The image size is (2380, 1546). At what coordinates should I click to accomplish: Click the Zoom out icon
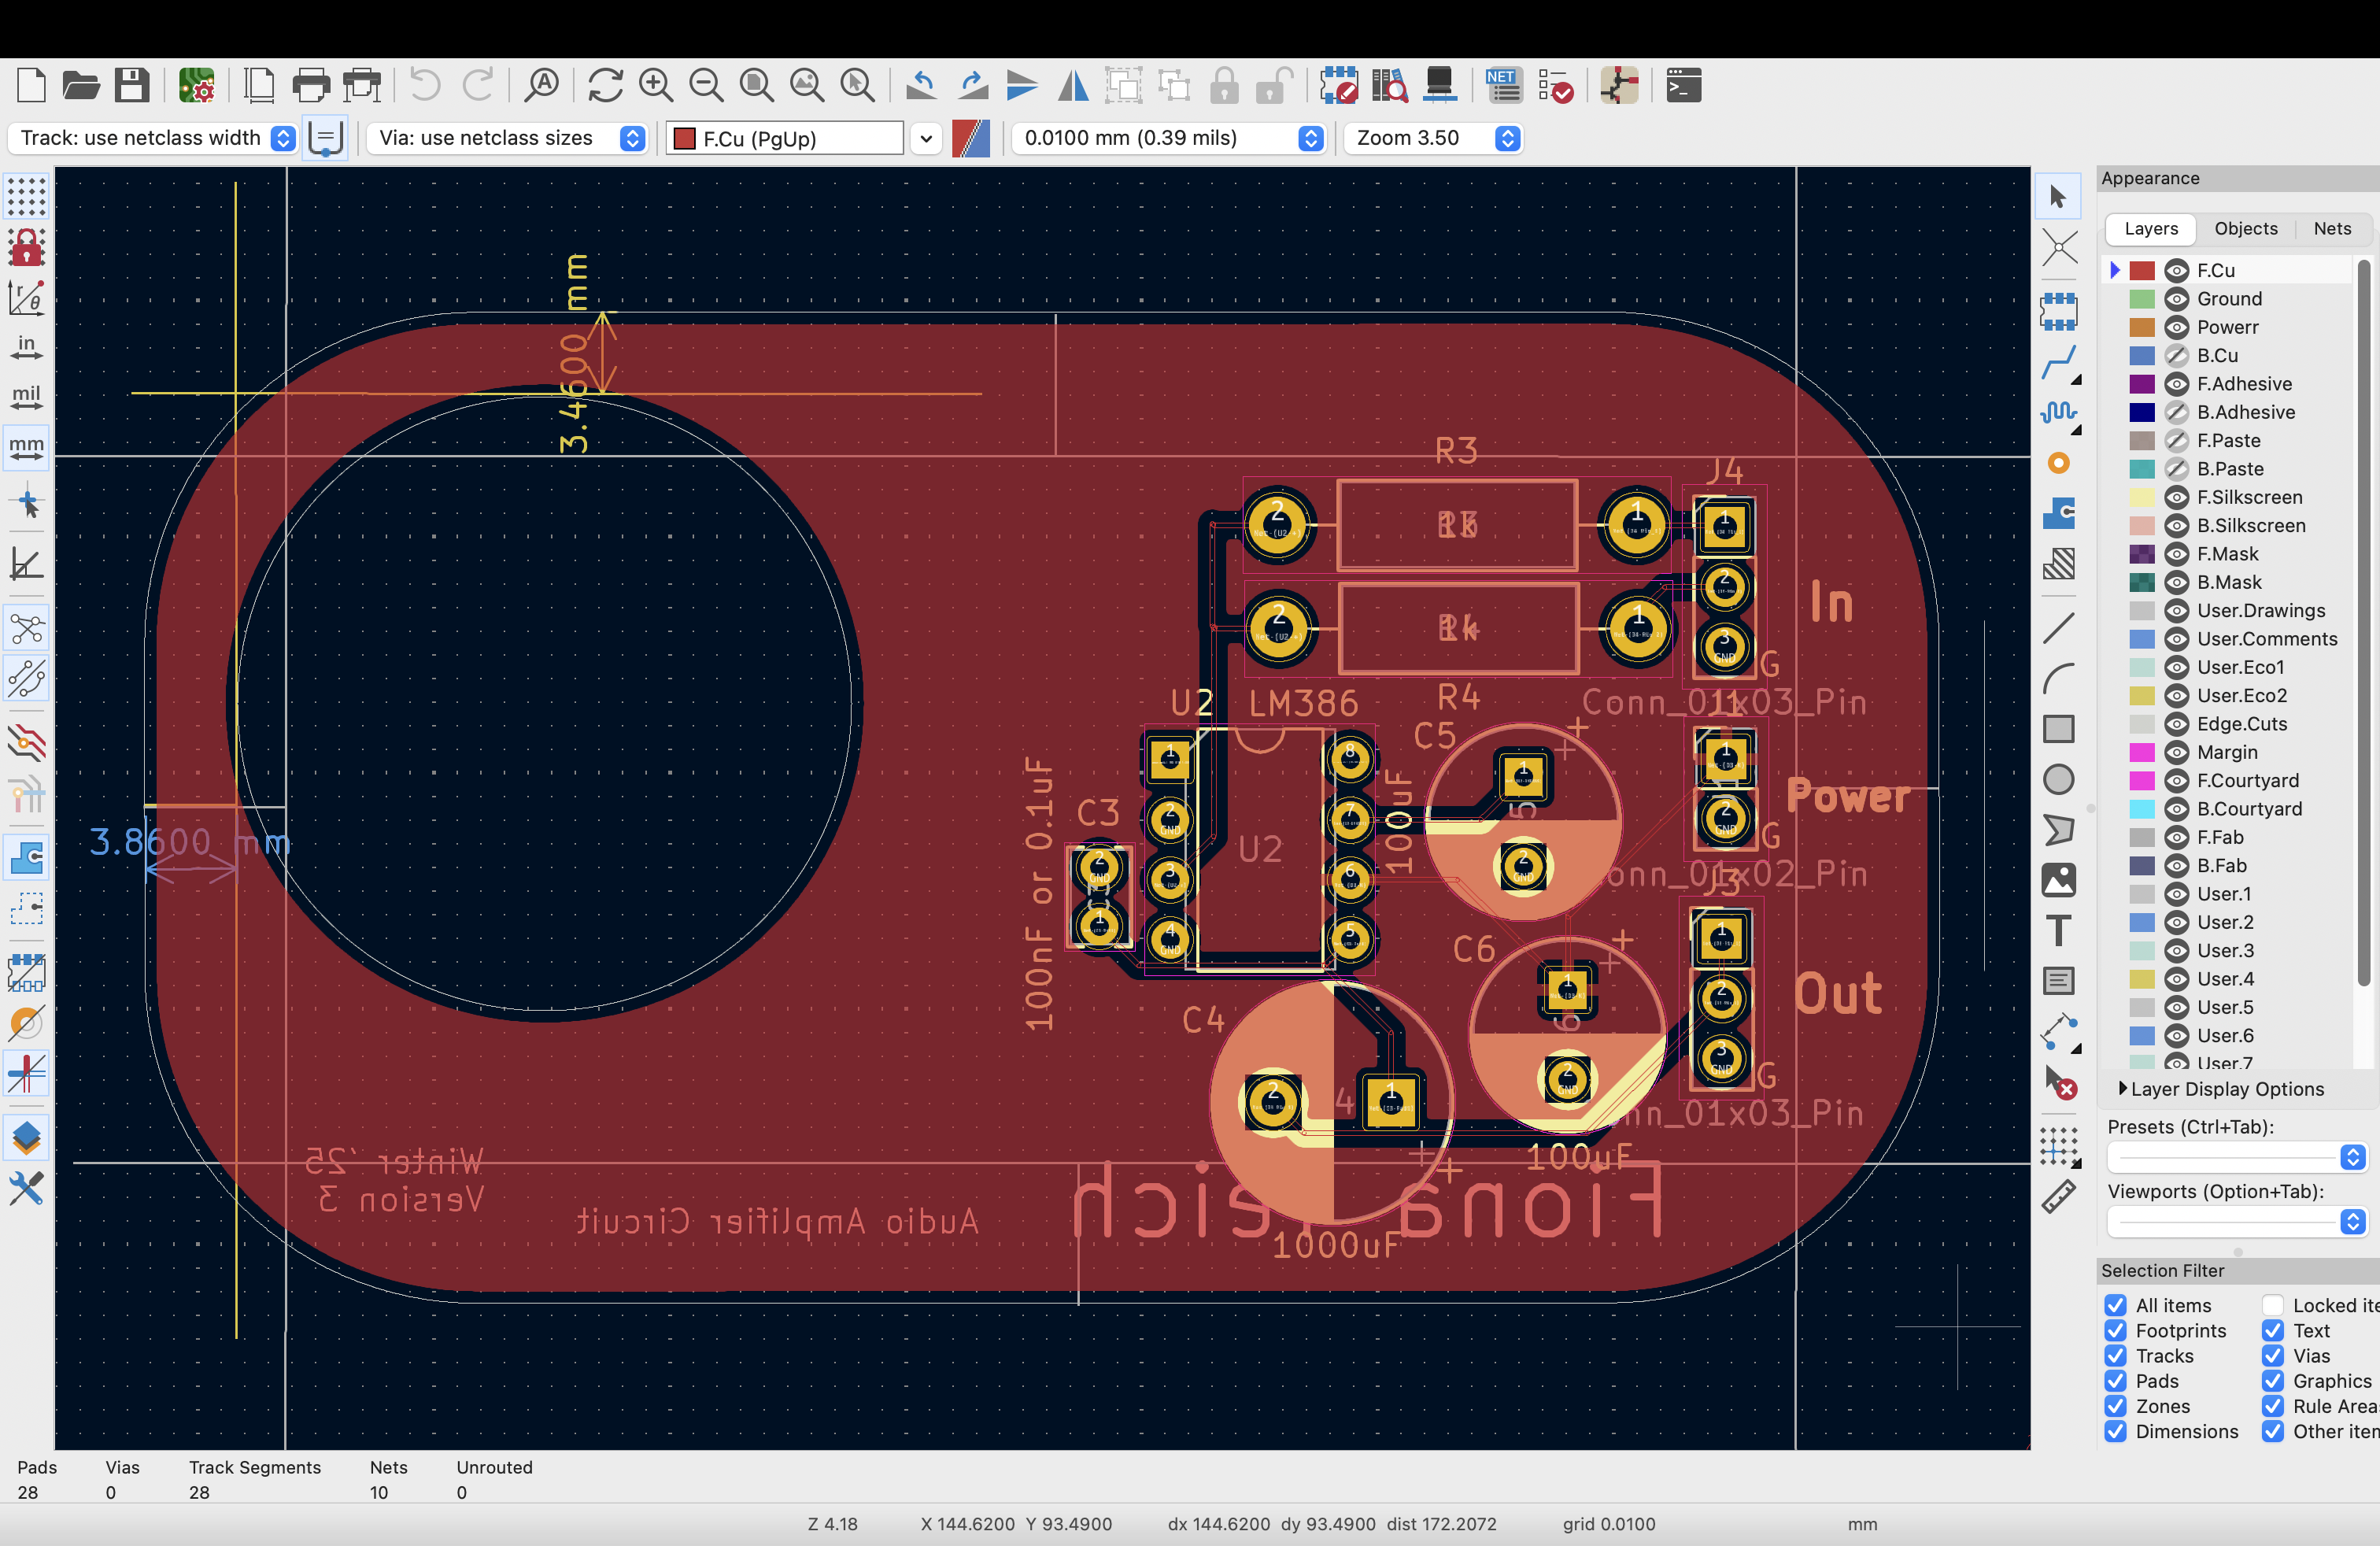[706, 86]
